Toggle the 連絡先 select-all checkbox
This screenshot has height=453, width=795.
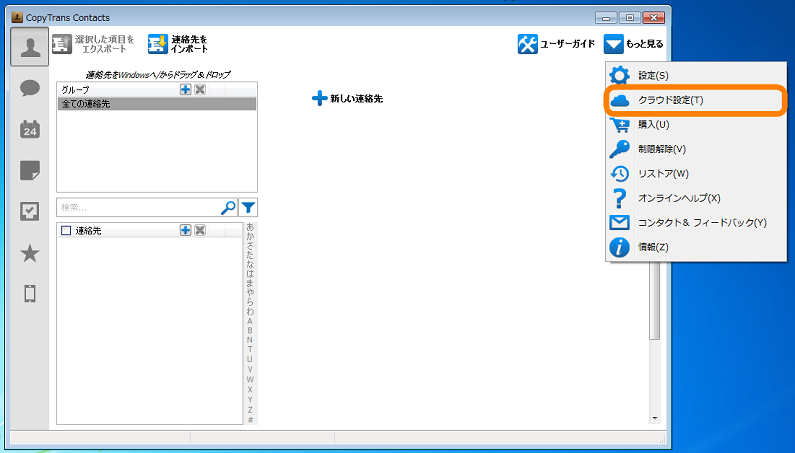(x=66, y=230)
